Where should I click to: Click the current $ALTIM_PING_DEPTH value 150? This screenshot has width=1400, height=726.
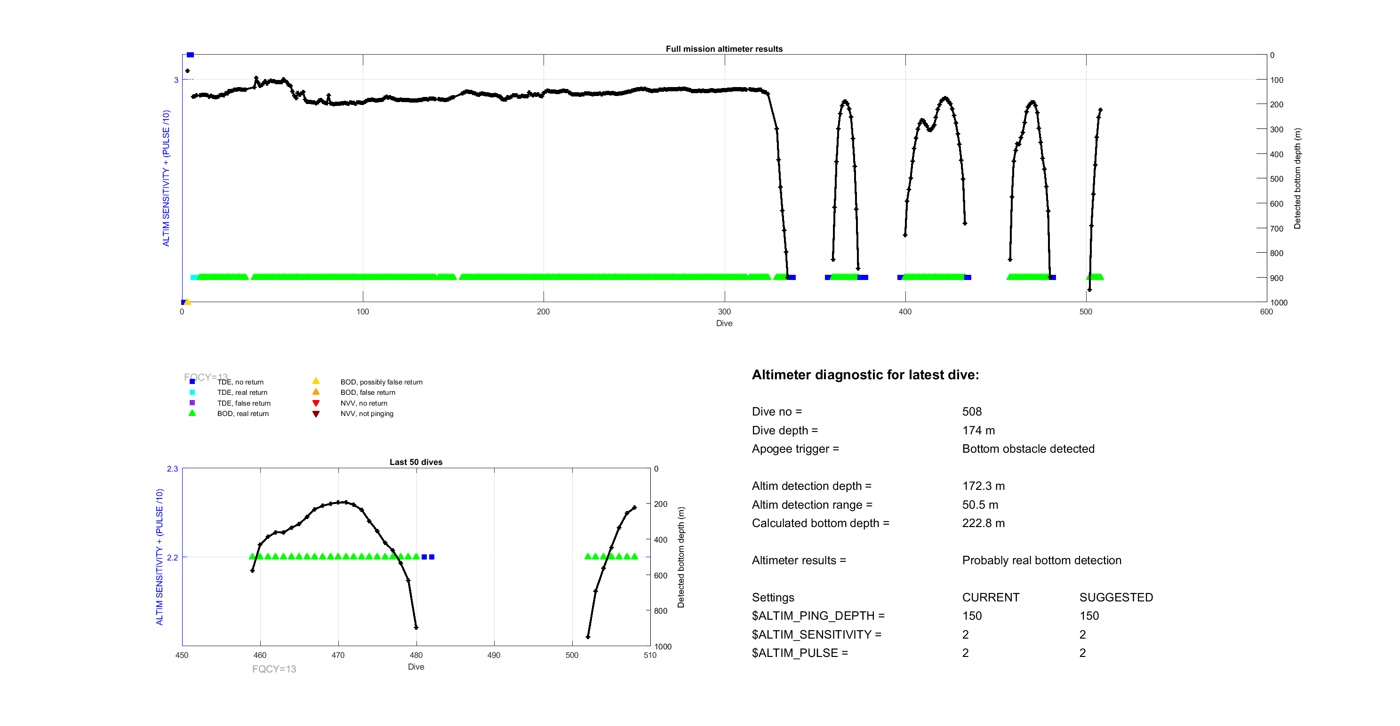click(972, 616)
